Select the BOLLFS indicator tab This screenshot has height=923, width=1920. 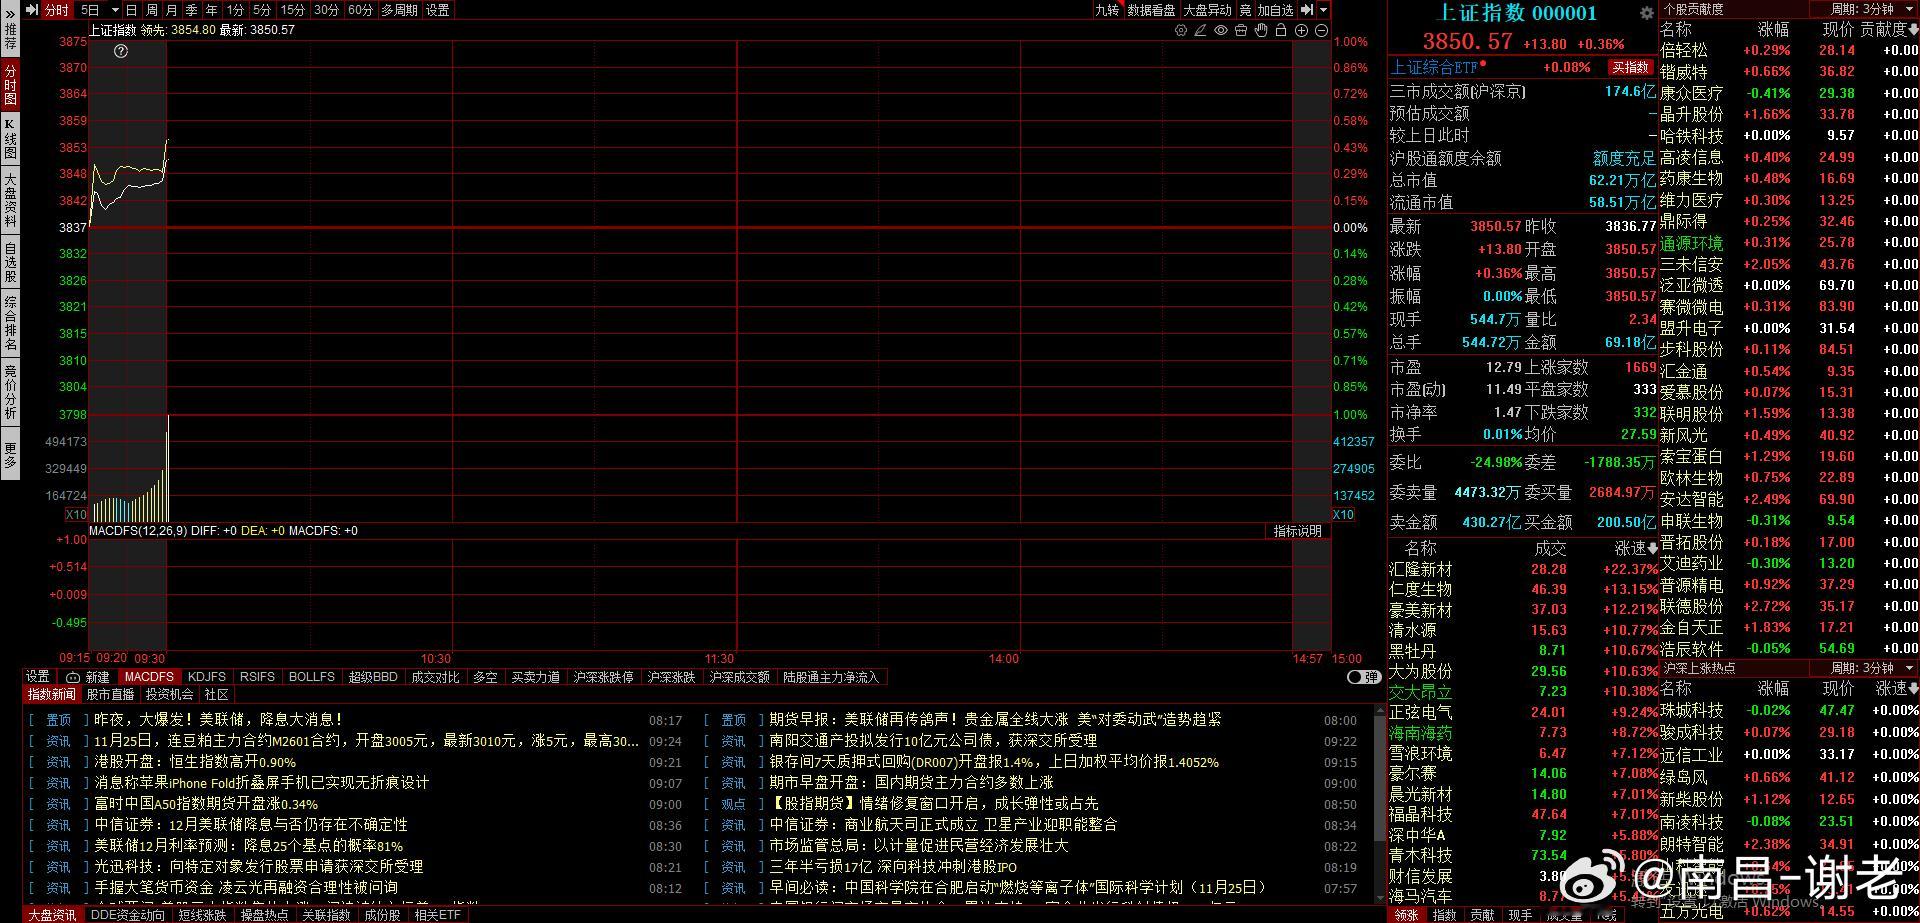(312, 677)
